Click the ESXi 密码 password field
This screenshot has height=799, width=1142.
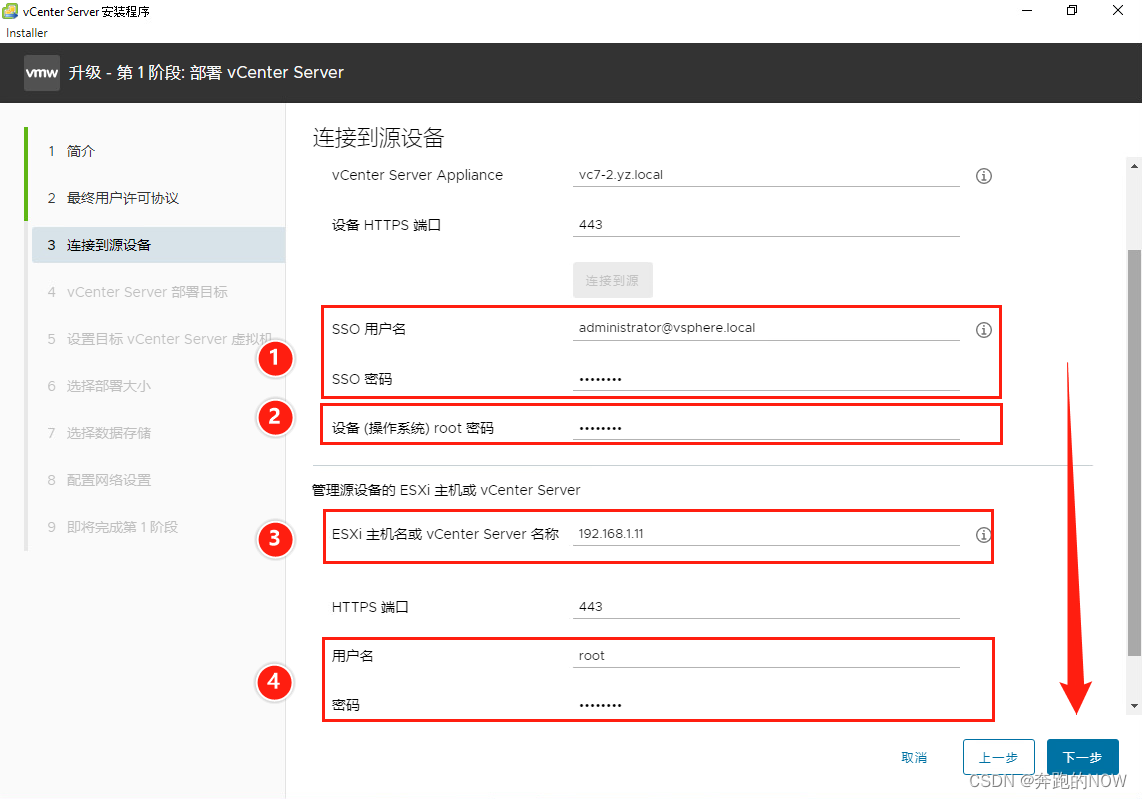click(x=766, y=704)
